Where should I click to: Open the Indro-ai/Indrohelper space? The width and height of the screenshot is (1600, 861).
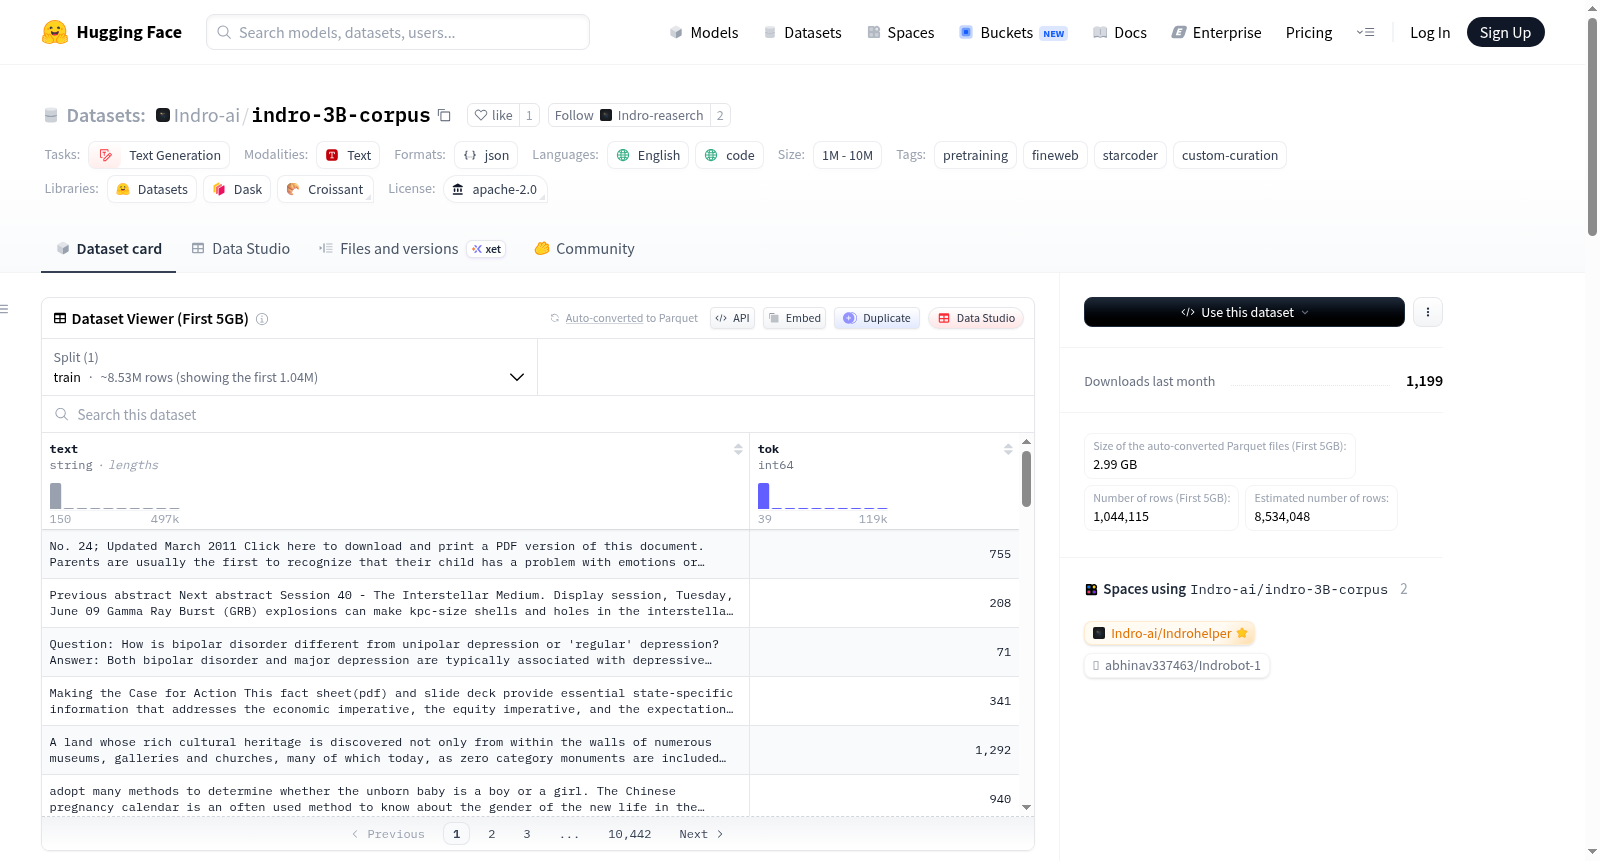(1170, 633)
